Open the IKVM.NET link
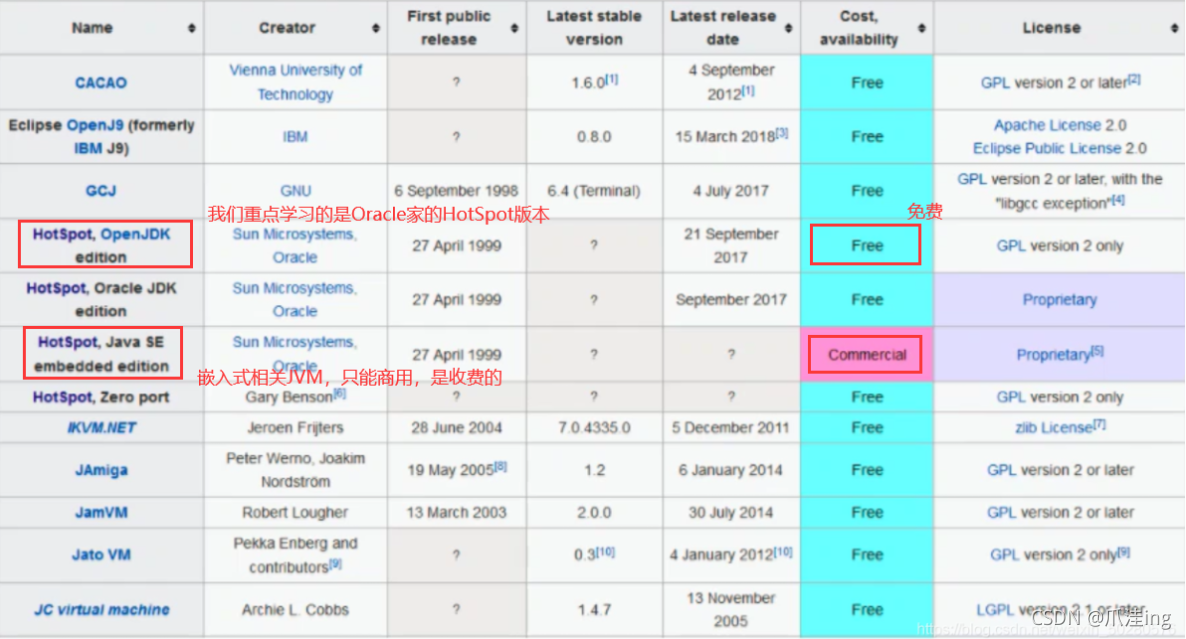 (x=101, y=427)
